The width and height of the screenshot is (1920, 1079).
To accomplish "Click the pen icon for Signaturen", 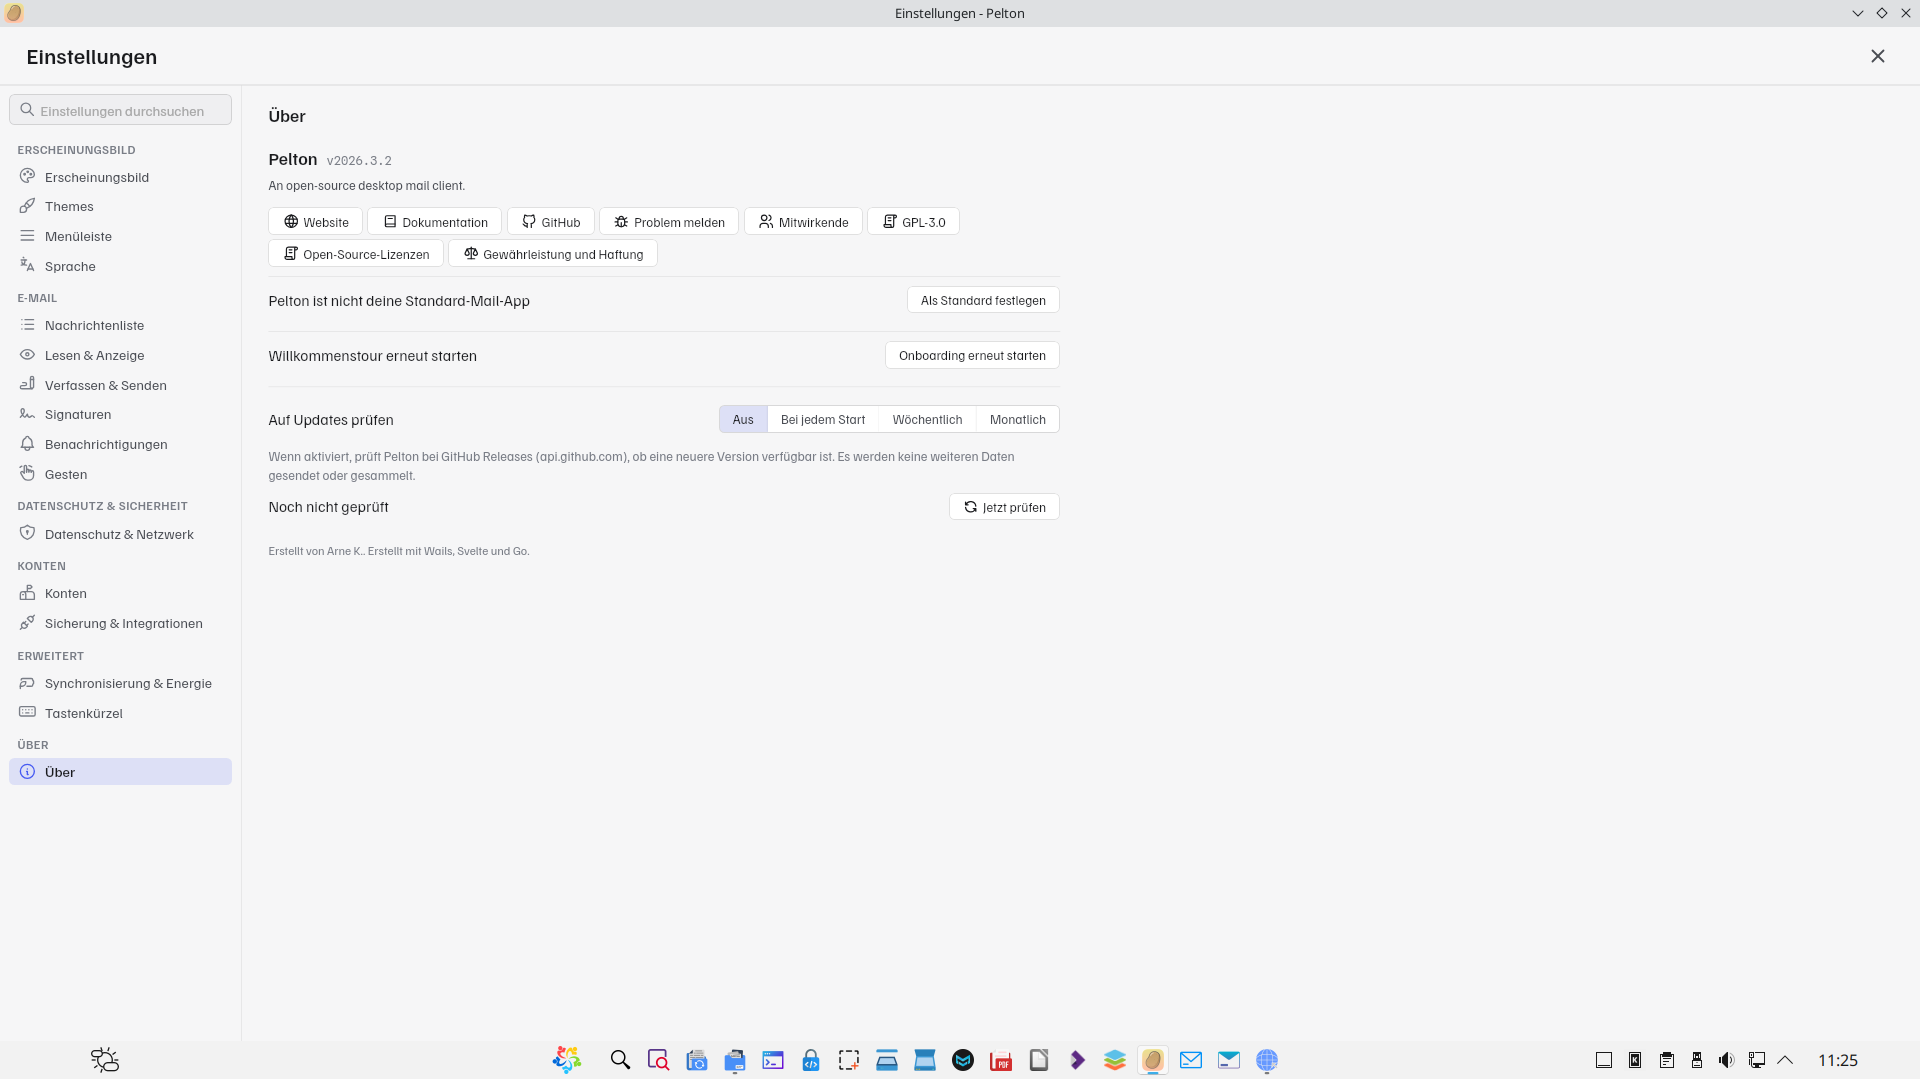I will (x=27, y=414).
